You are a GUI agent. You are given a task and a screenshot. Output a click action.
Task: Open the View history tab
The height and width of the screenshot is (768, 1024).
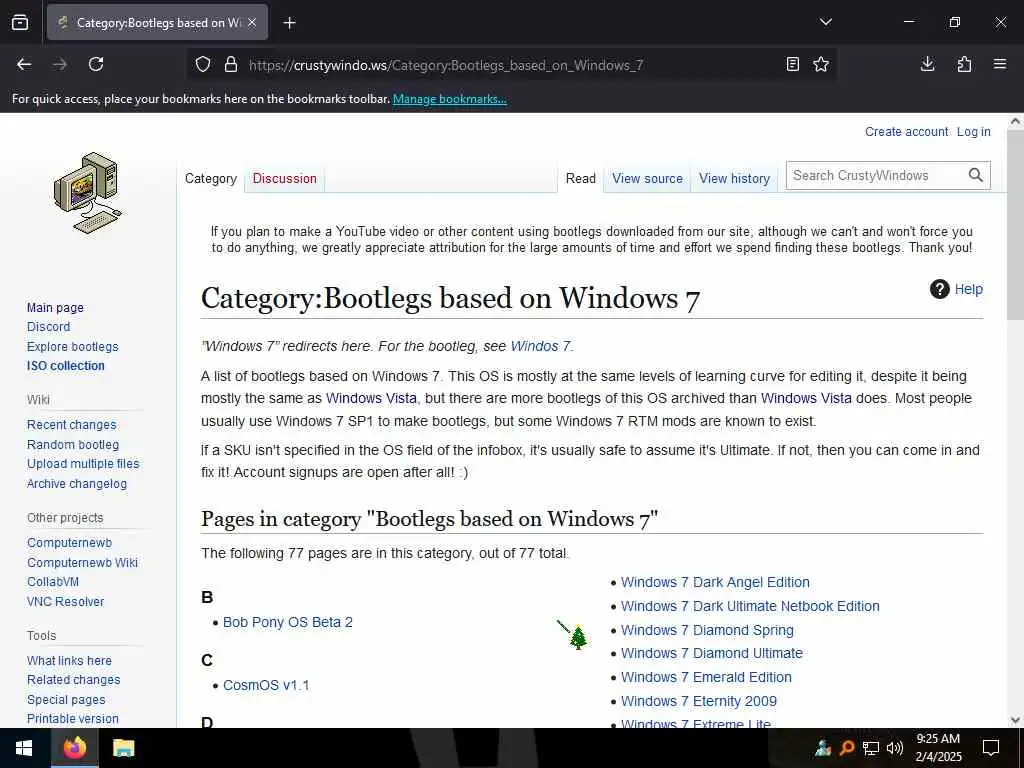(734, 178)
